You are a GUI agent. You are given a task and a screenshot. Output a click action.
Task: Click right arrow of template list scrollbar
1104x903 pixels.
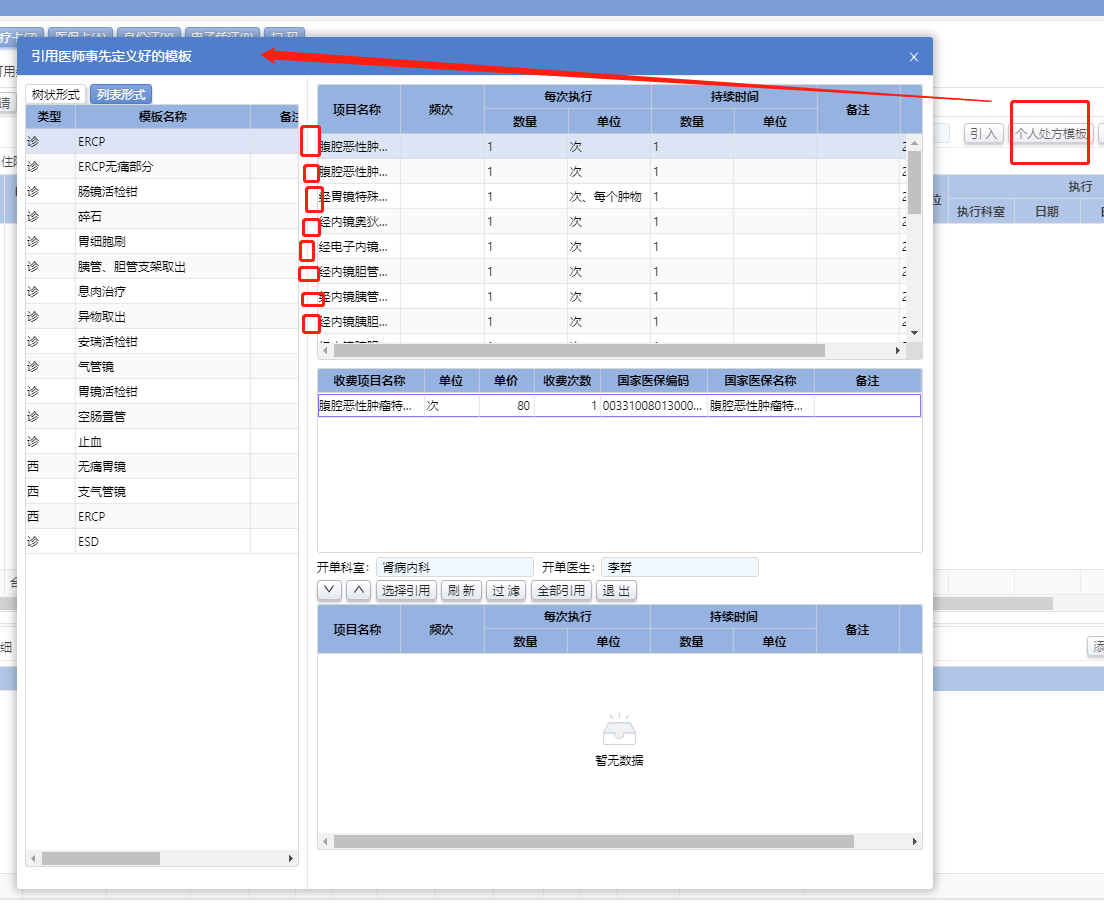[x=291, y=859]
